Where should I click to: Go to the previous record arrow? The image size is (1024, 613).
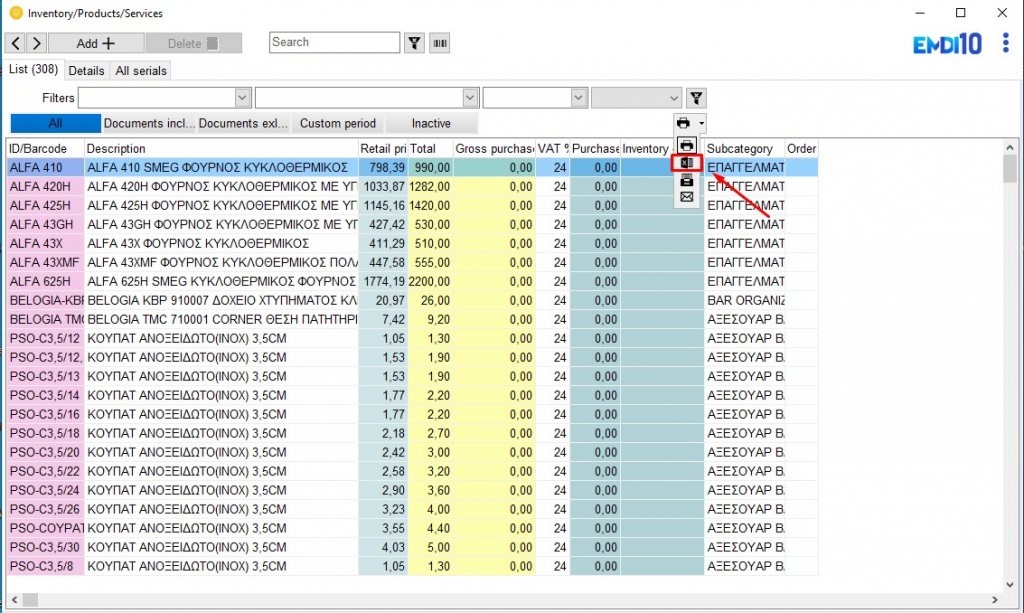coord(16,43)
